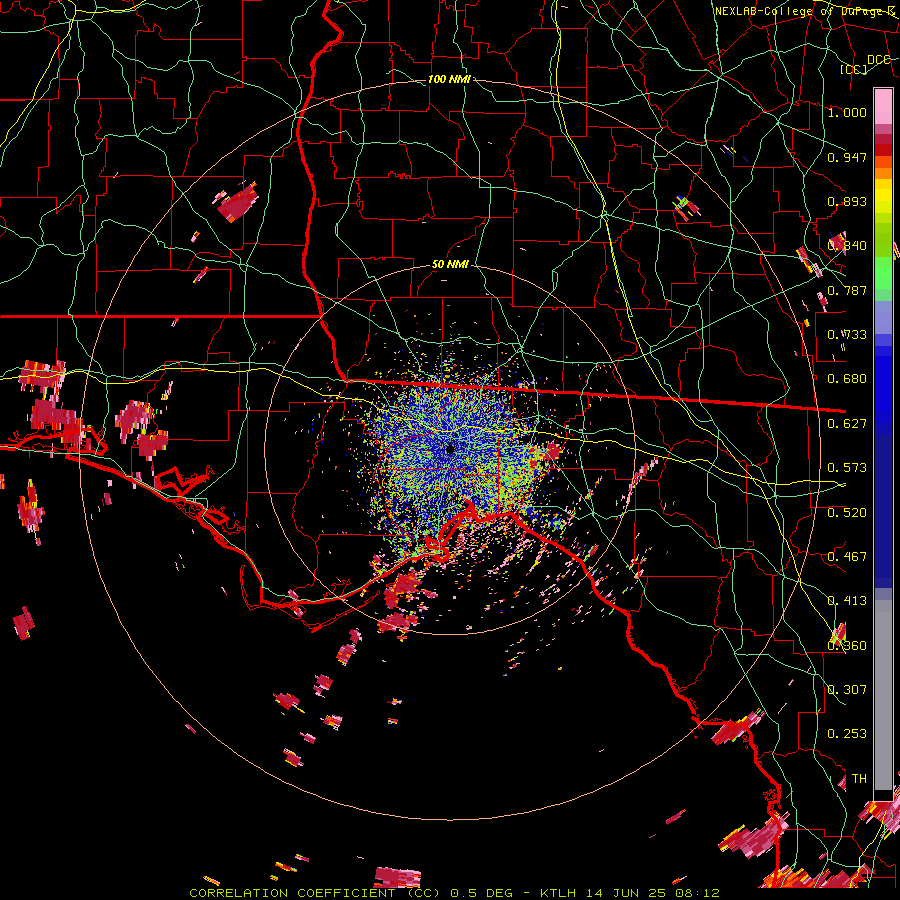
Task: Click the 0.893 legend value
Action: [x=847, y=201]
